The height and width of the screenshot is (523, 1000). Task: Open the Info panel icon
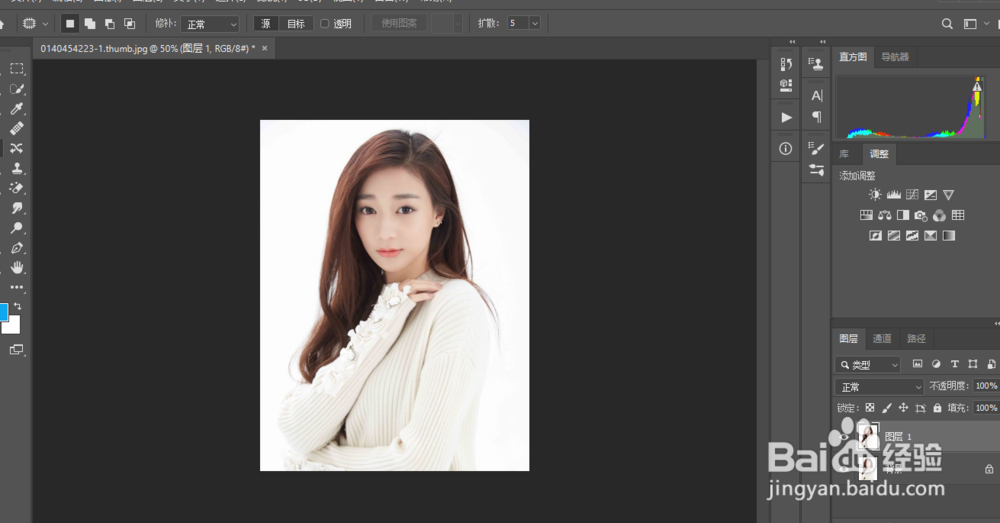tap(786, 149)
